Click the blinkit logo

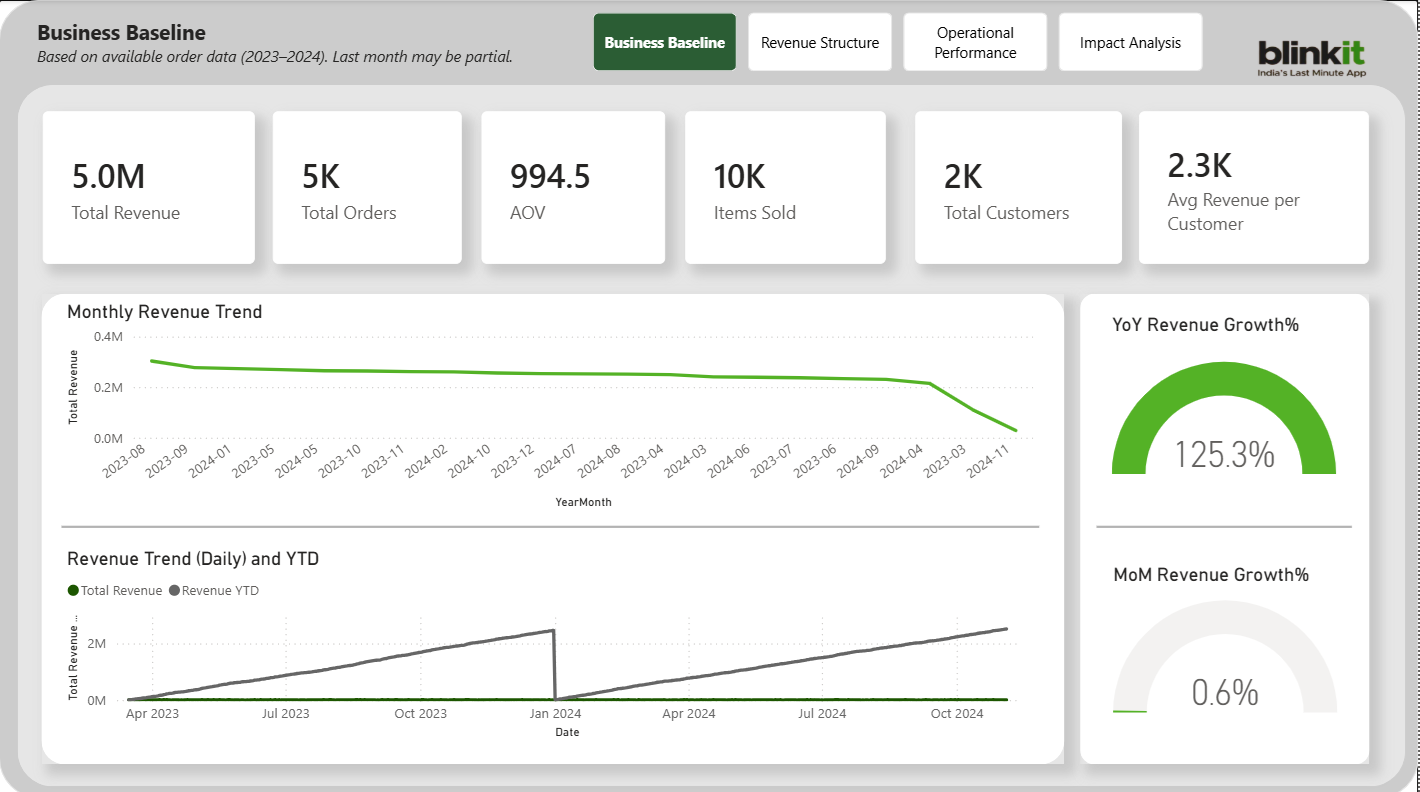coord(1310,48)
